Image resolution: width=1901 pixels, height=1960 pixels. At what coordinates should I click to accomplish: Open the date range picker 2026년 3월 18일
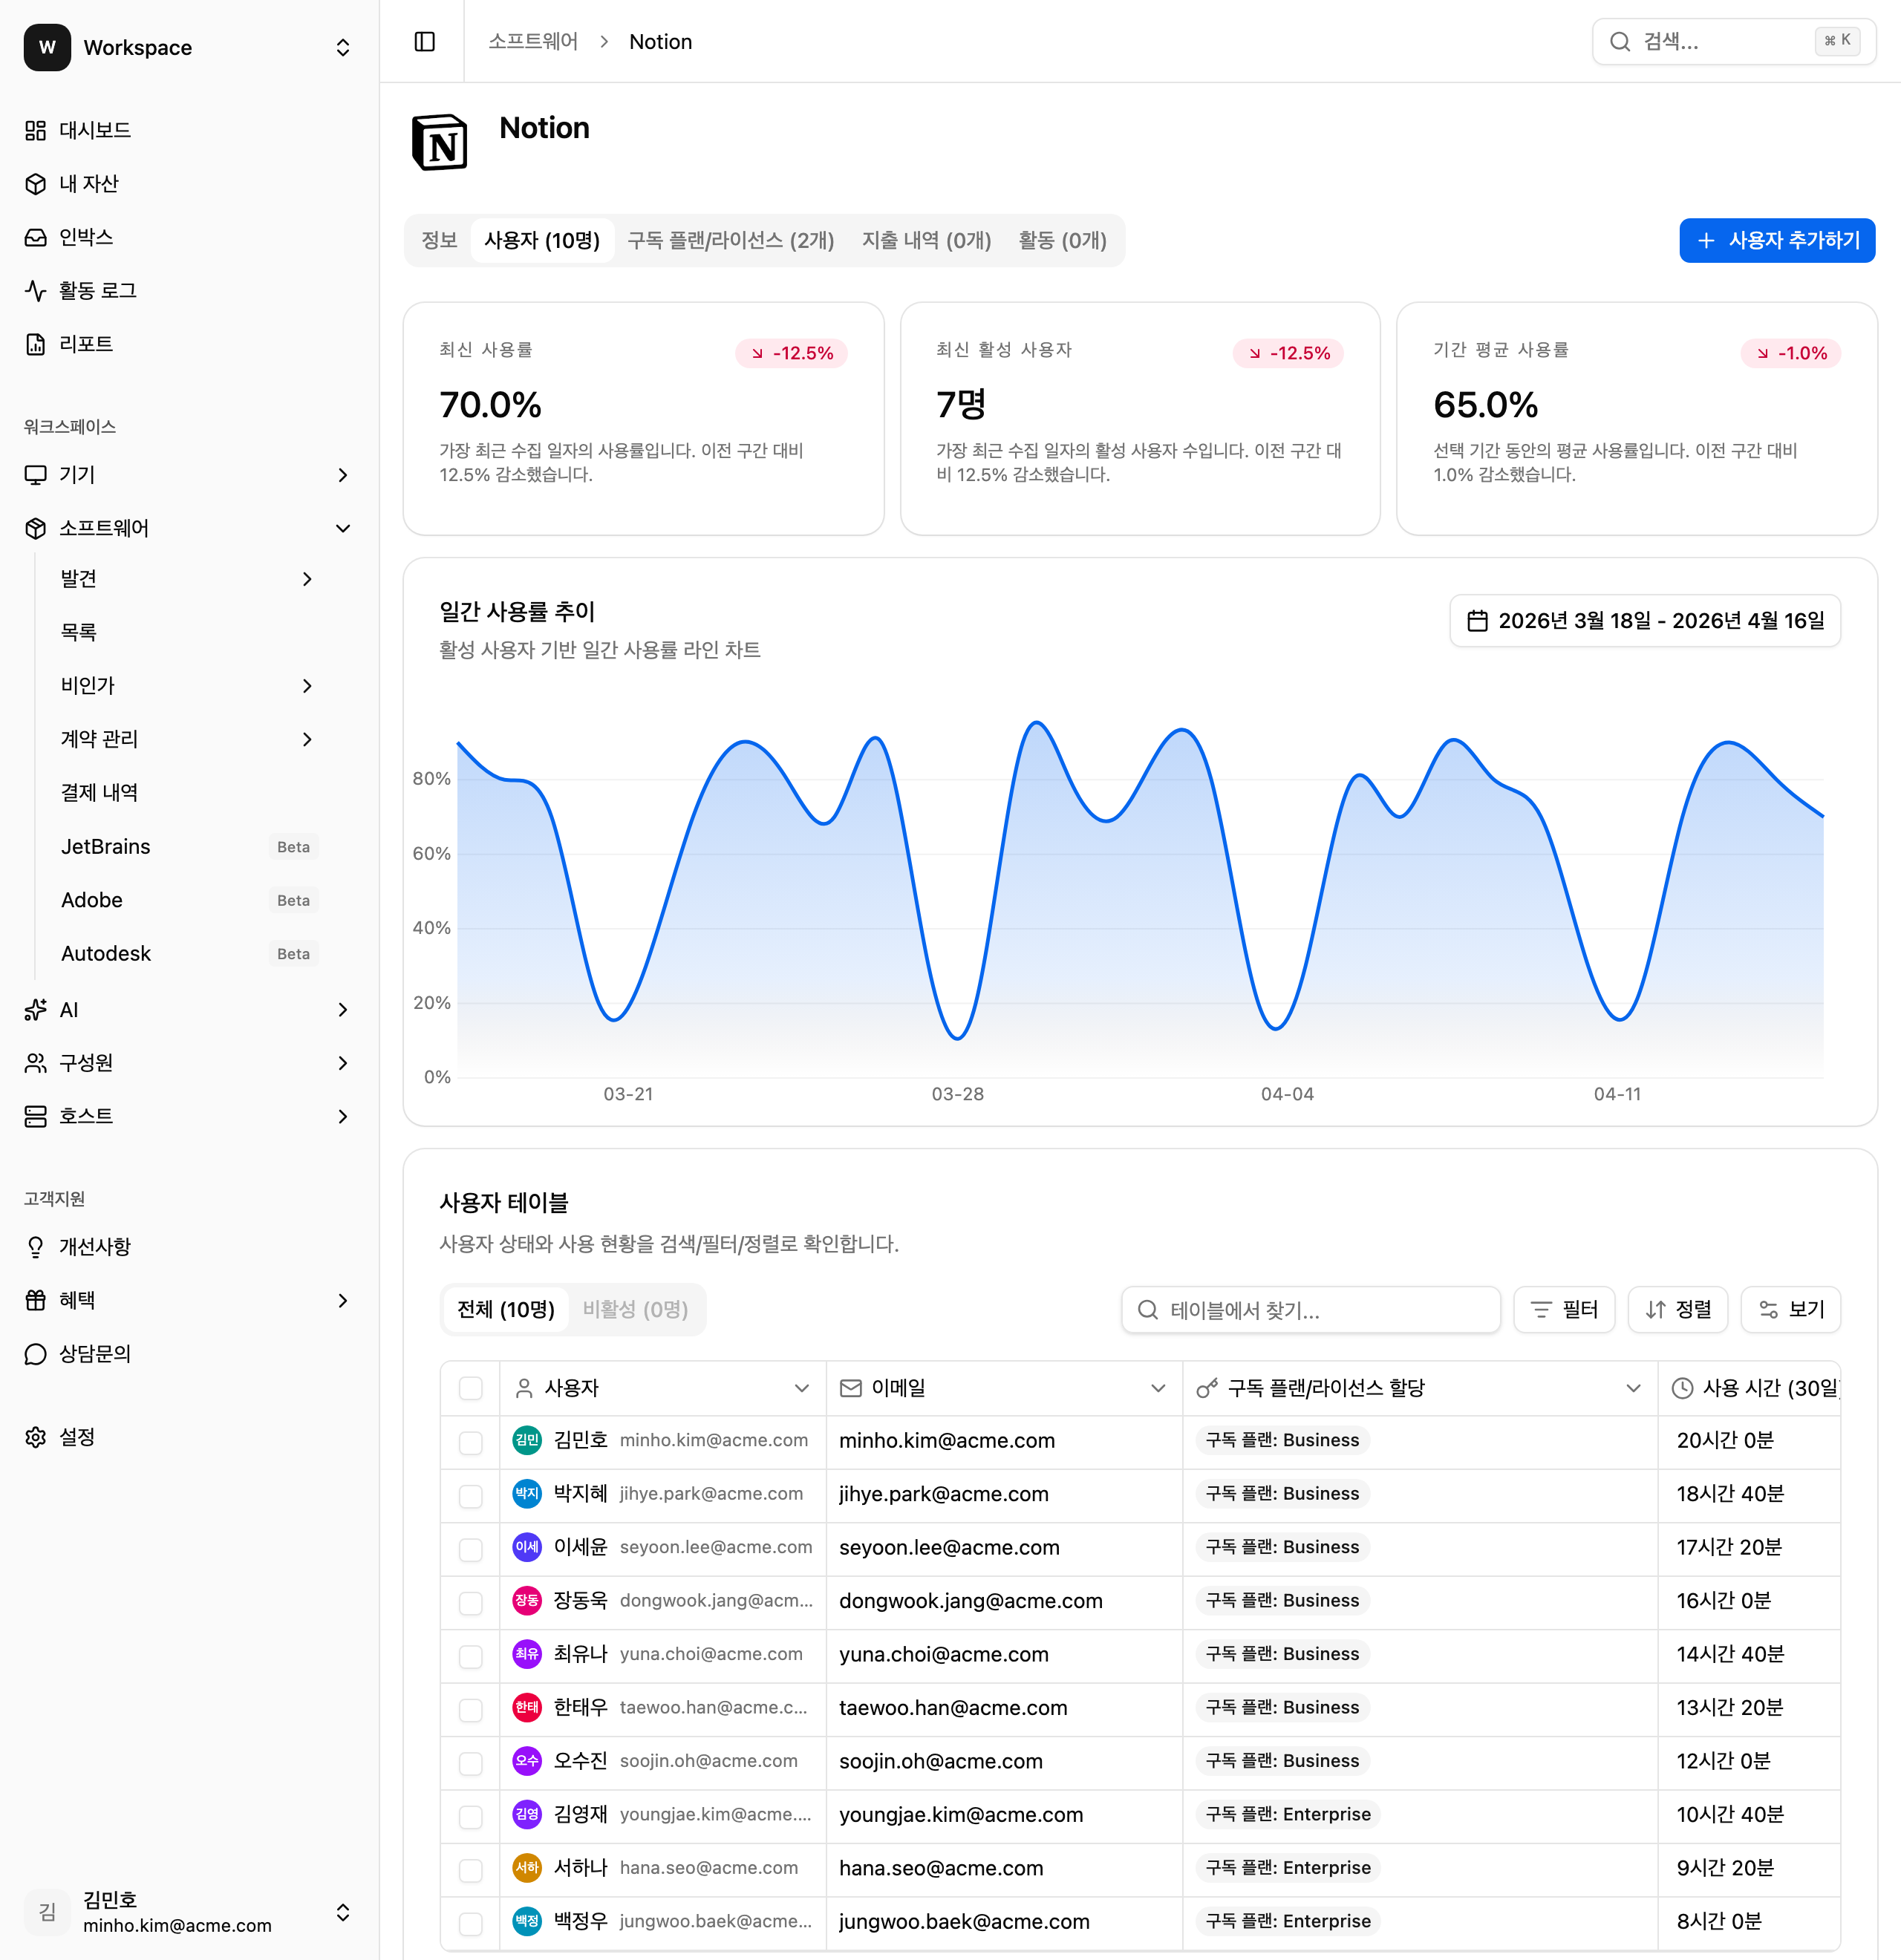(1645, 621)
